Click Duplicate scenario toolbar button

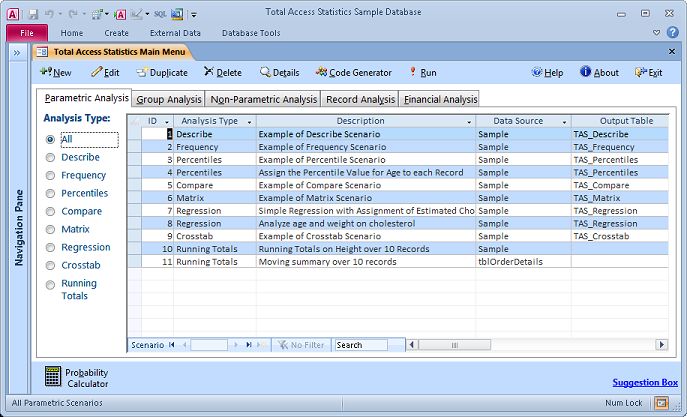(x=162, y=73)
